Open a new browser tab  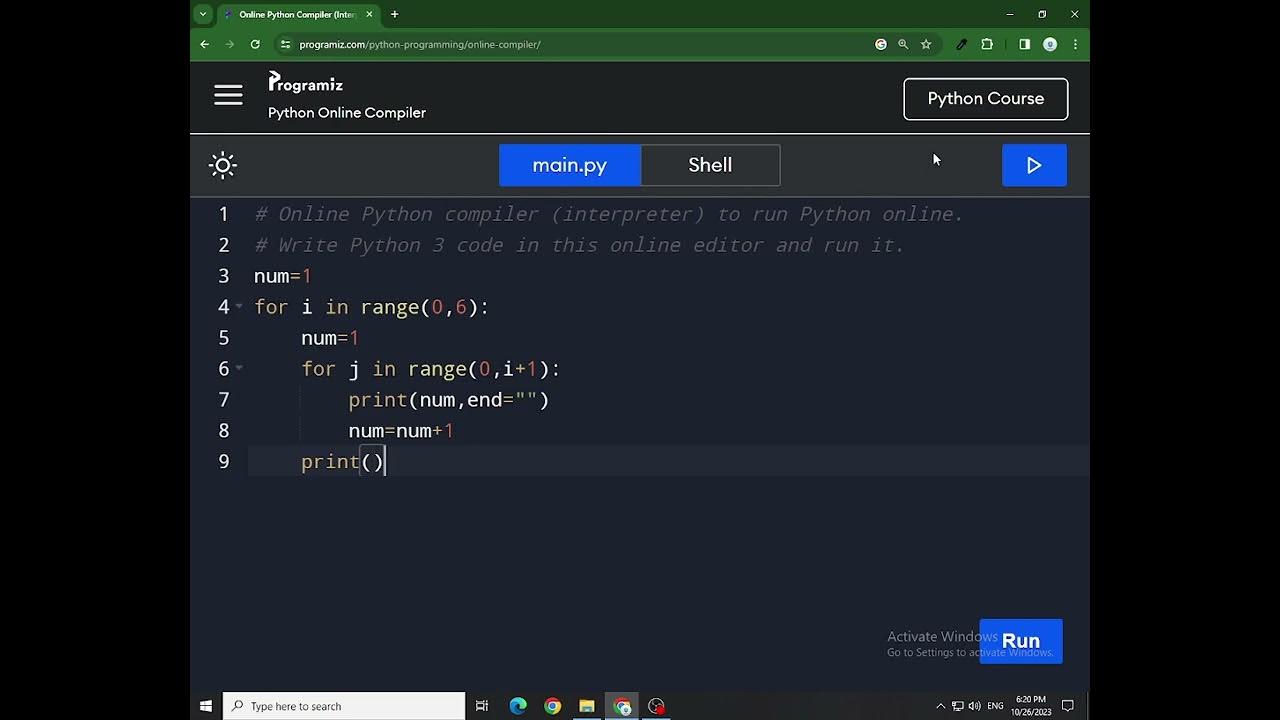[395, 14]
